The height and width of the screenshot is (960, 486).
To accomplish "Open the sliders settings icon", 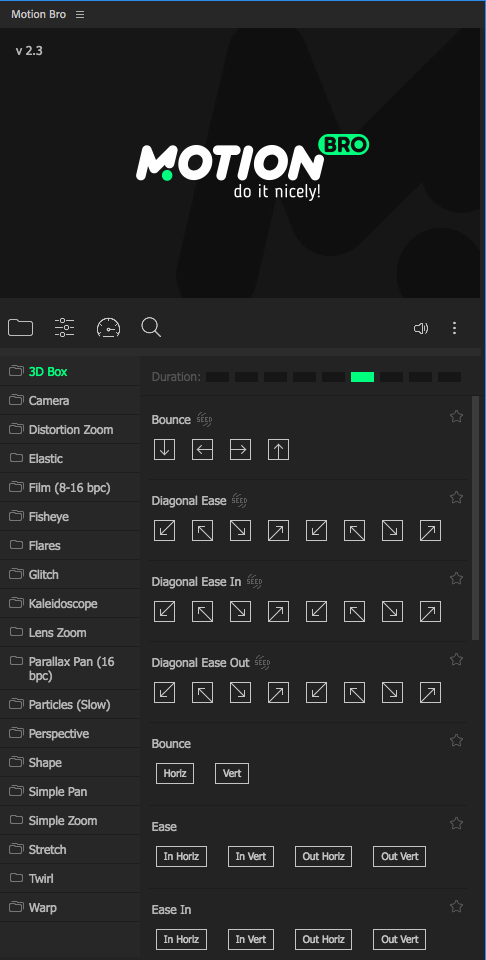I will [64, 328].
